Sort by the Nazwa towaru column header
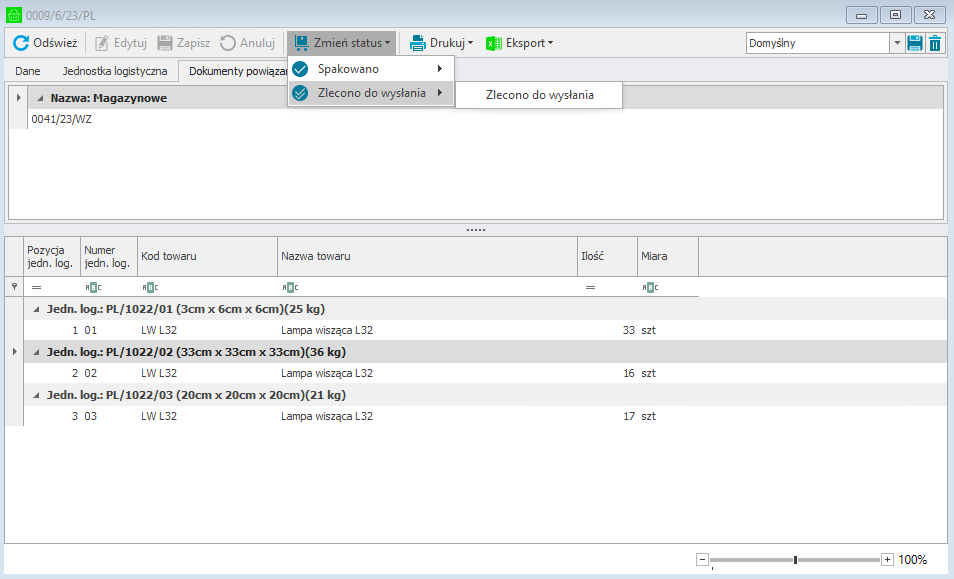Viewport: 954px width, 579px height. point(427,256)
